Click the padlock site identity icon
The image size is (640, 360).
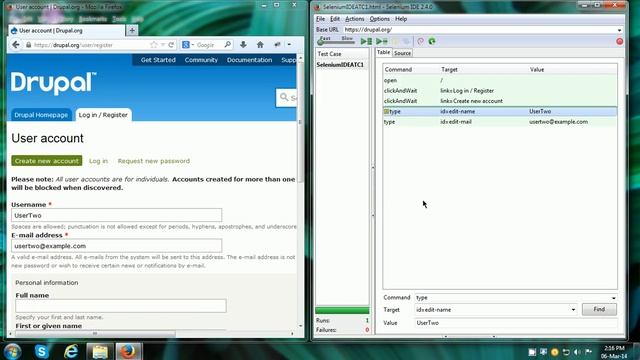[x=28, y=45]
